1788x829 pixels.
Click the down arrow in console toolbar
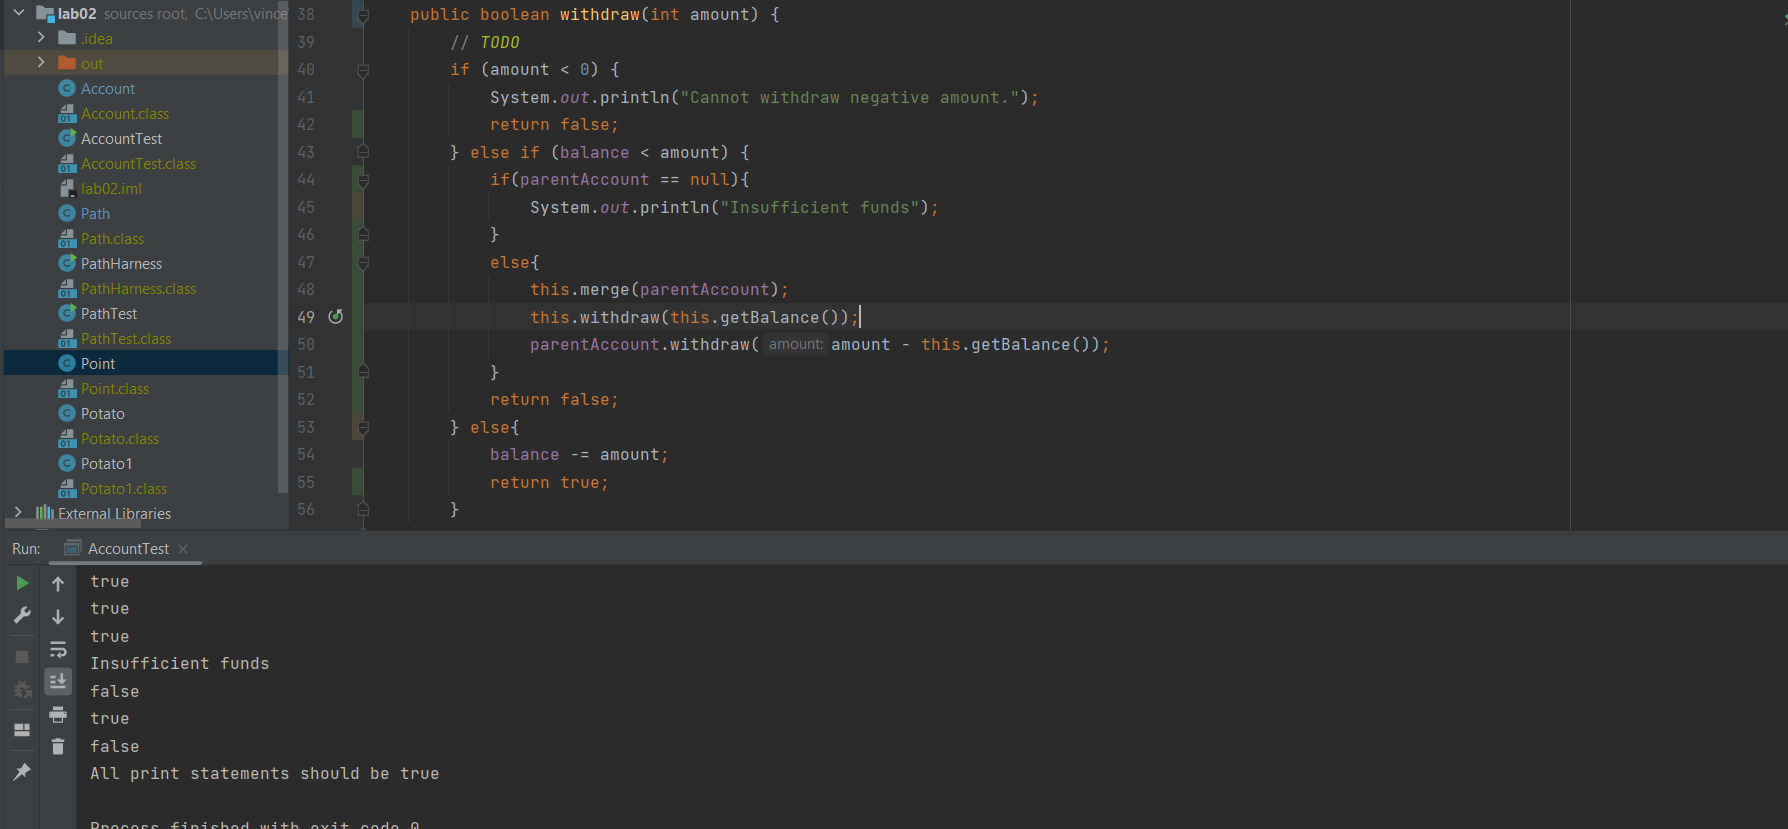click(x=58, y=617)
